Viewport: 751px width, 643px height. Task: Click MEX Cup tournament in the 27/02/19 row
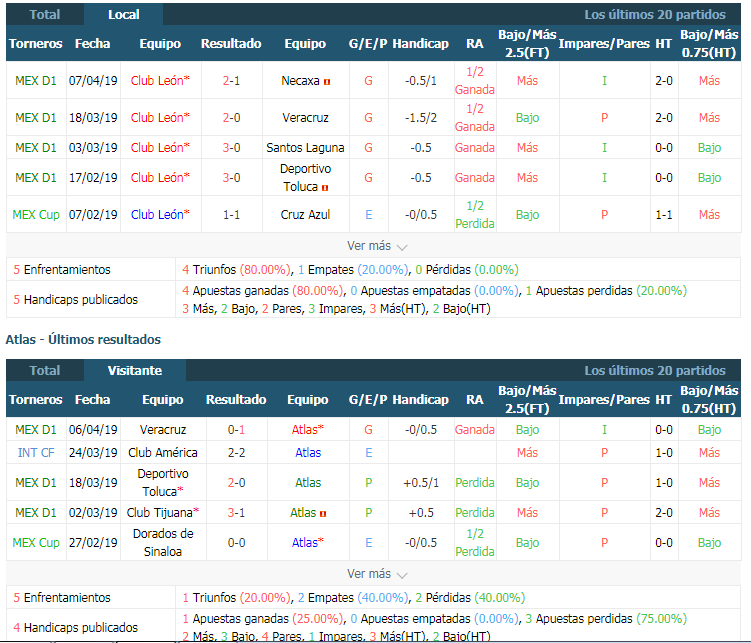pos(36,542)
